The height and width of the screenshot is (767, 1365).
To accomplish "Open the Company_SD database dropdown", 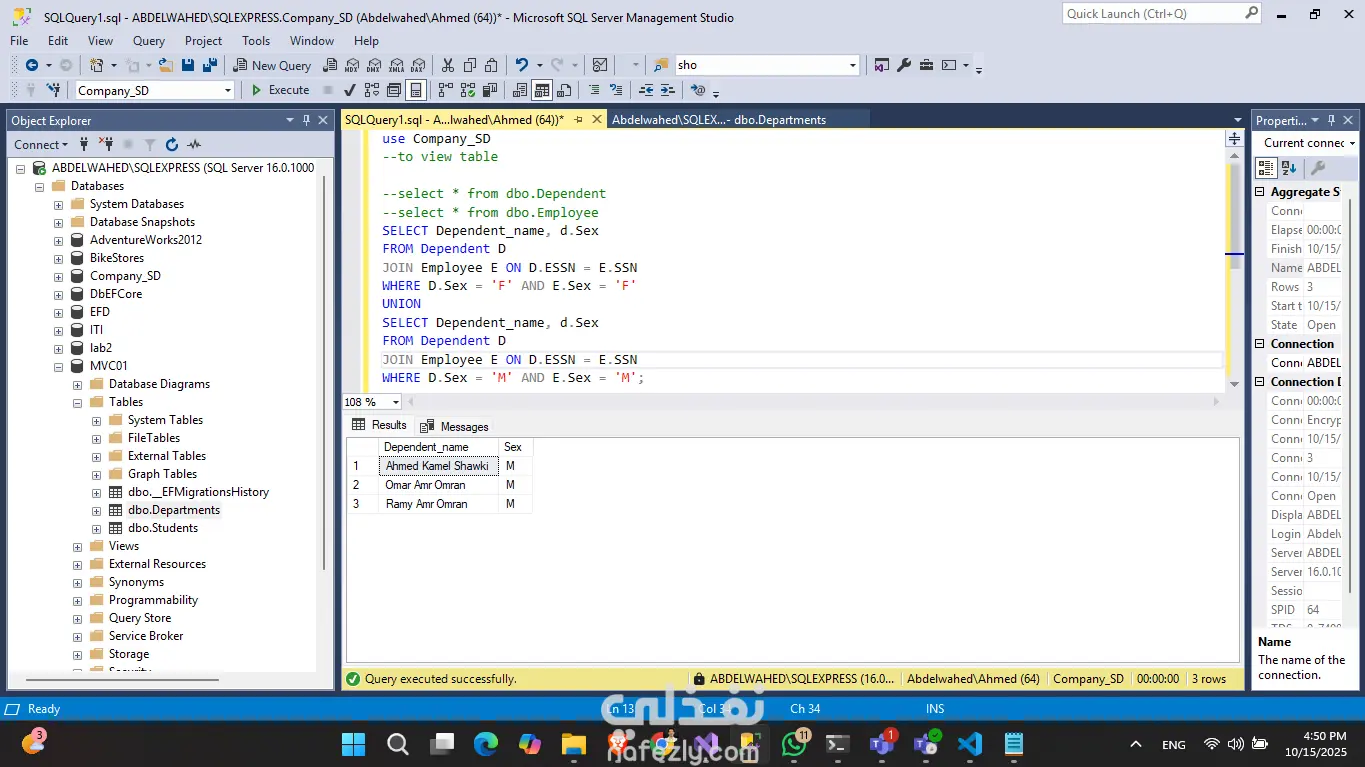I will coord(228,90).
